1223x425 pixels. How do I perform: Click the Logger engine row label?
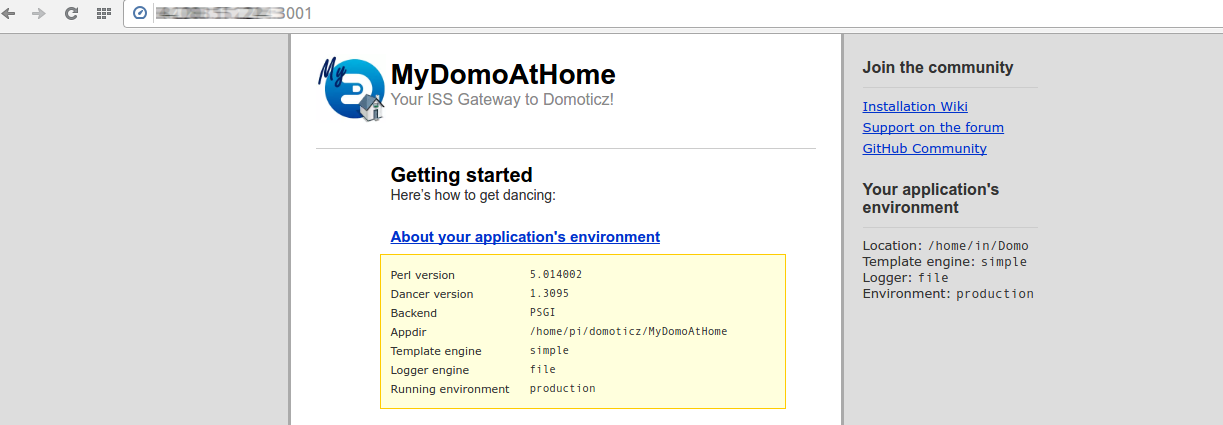pyautogui.click(x=431, y=370)
